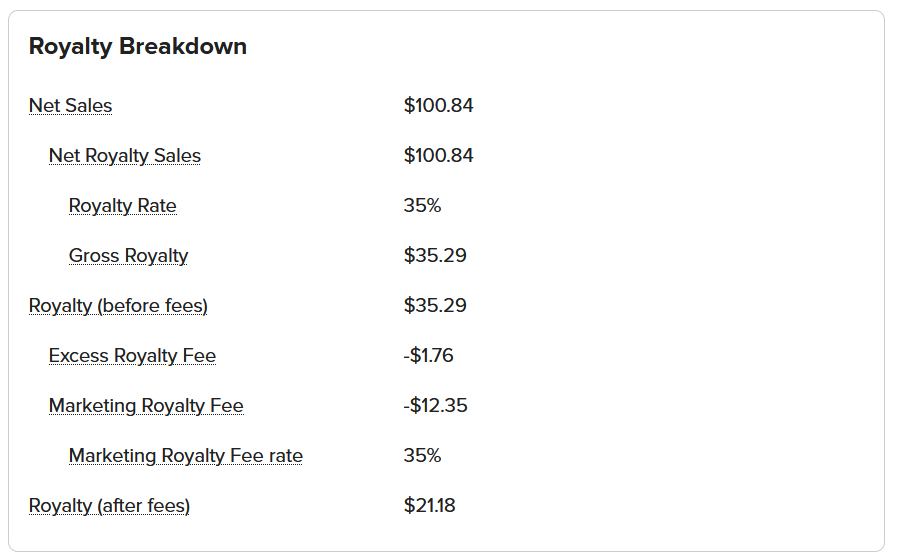Select Royalty before fees $35.29 value
The height and width of the screenshot is (560, 897).
pyautogui.click(x=435, y=305)
